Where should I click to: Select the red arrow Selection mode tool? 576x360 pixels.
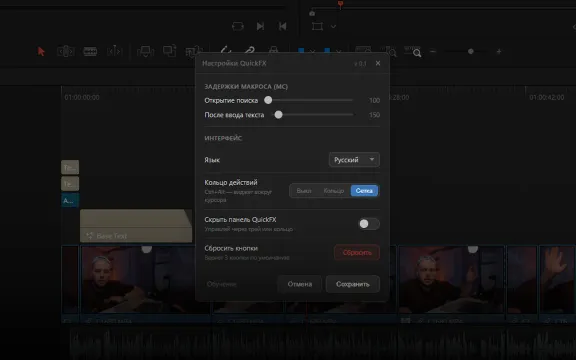point(41,51)
